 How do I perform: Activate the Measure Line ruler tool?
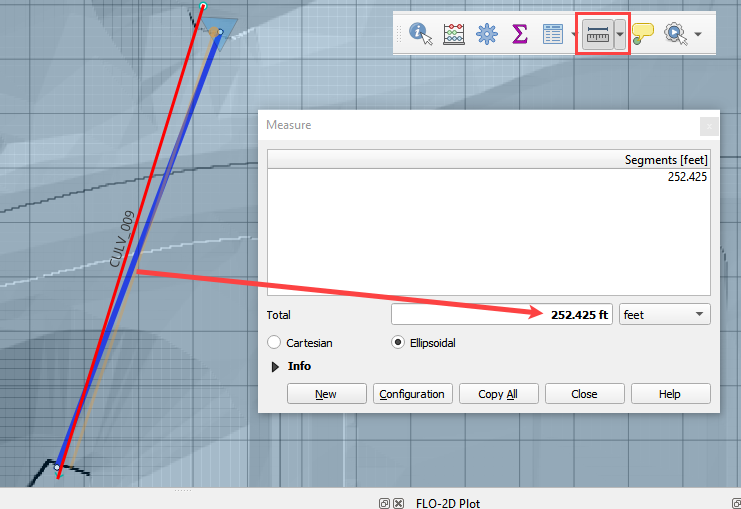coord(597,35)
